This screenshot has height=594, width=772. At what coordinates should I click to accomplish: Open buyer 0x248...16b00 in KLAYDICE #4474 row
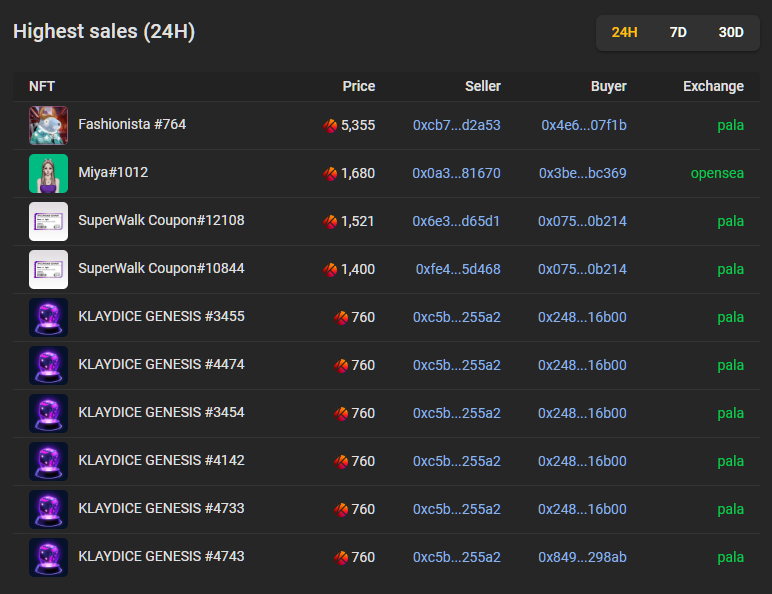(x=582, y=365)
